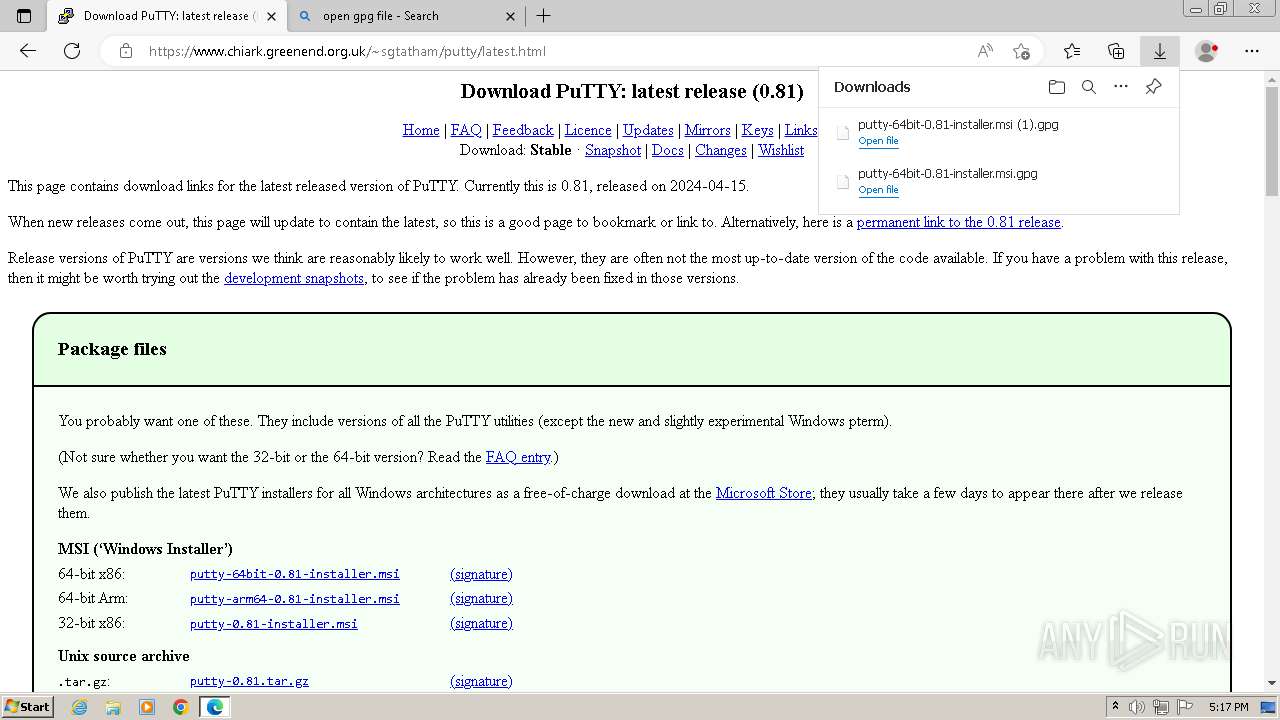
Task: Pin the Downloads panel
Action: tap(1153, 87)
